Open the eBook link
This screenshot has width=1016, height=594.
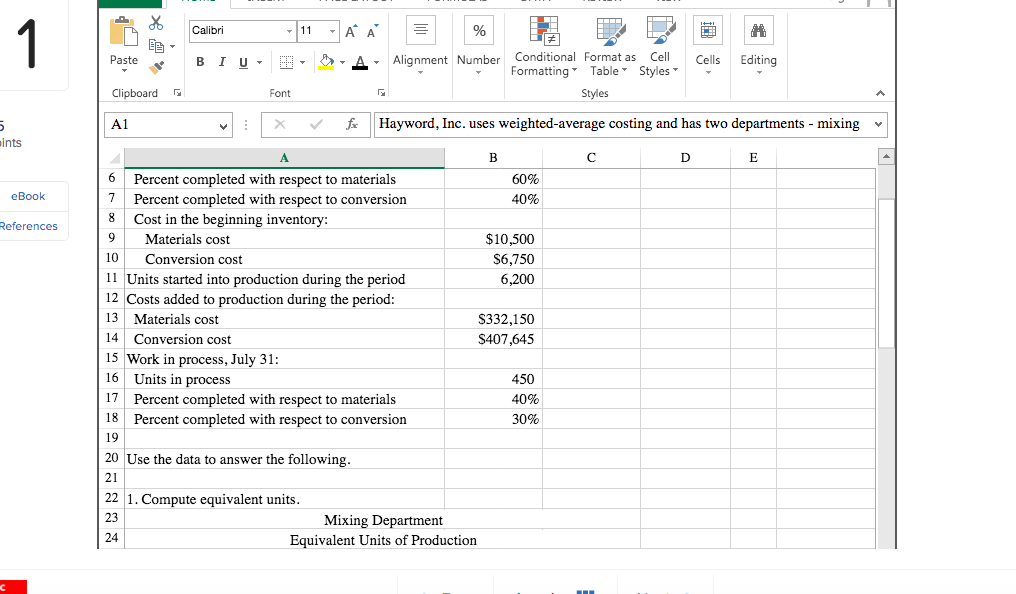(28, 196)
